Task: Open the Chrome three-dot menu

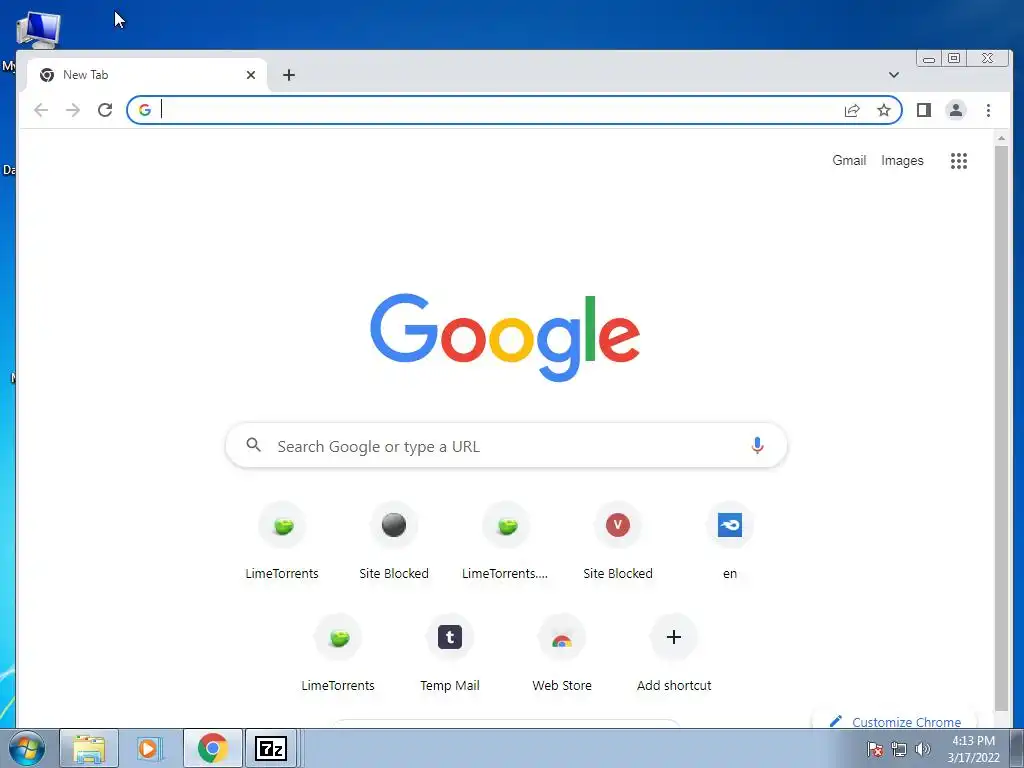Action: (x=988, y=110)
